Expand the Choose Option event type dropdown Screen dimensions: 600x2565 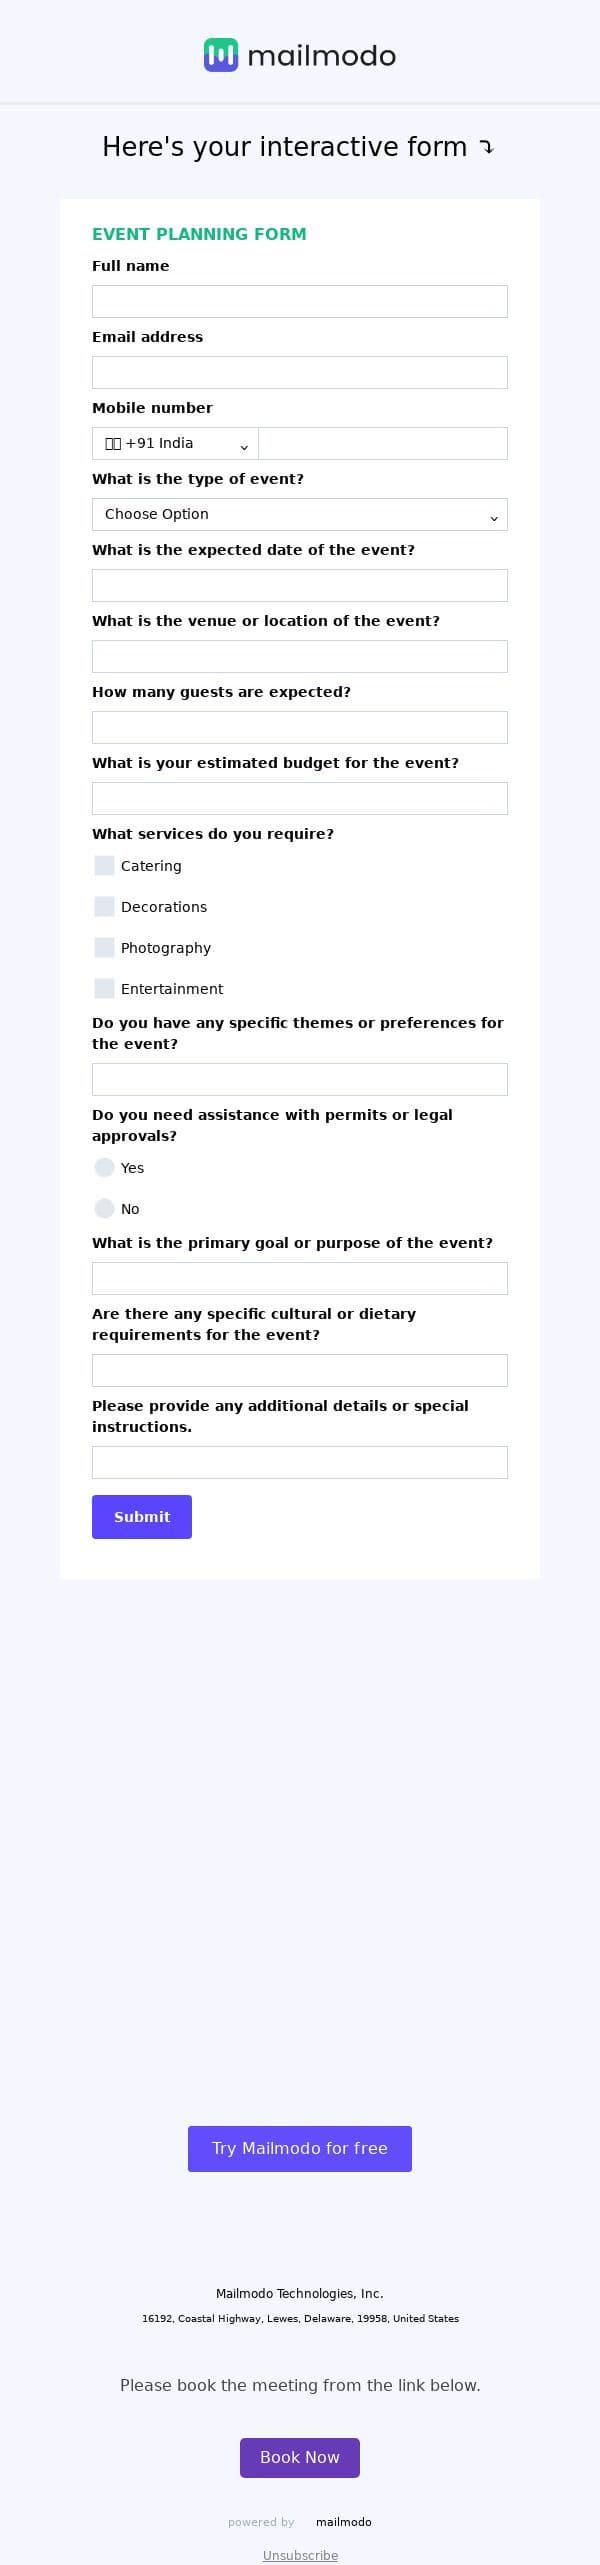[x=300, y=515]
